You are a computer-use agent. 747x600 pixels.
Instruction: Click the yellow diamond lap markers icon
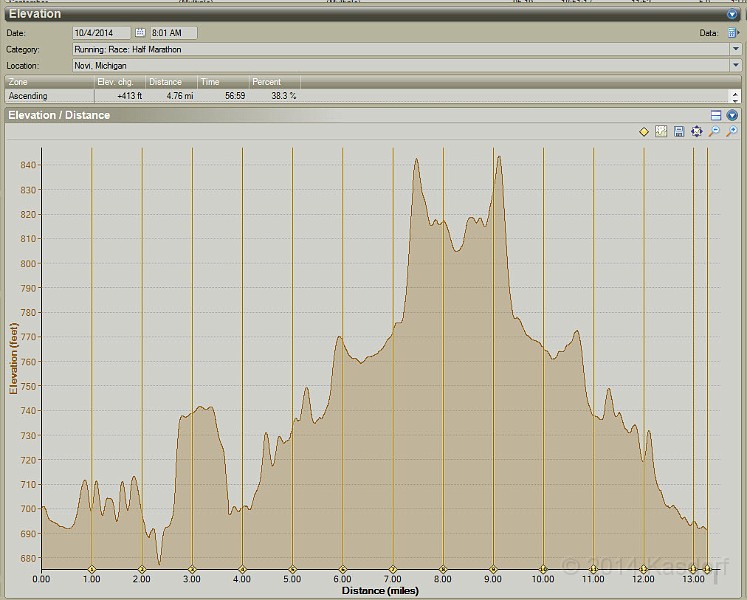(644, 132)
